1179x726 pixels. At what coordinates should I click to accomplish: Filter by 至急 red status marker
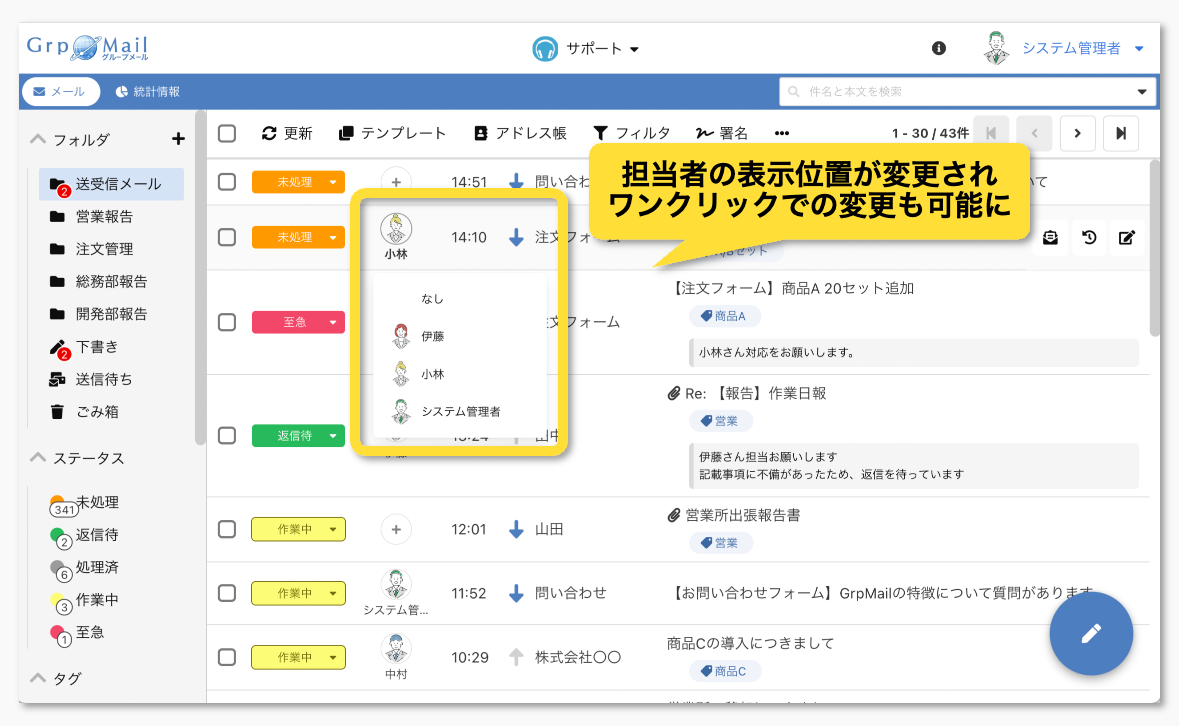click(58, 632)
